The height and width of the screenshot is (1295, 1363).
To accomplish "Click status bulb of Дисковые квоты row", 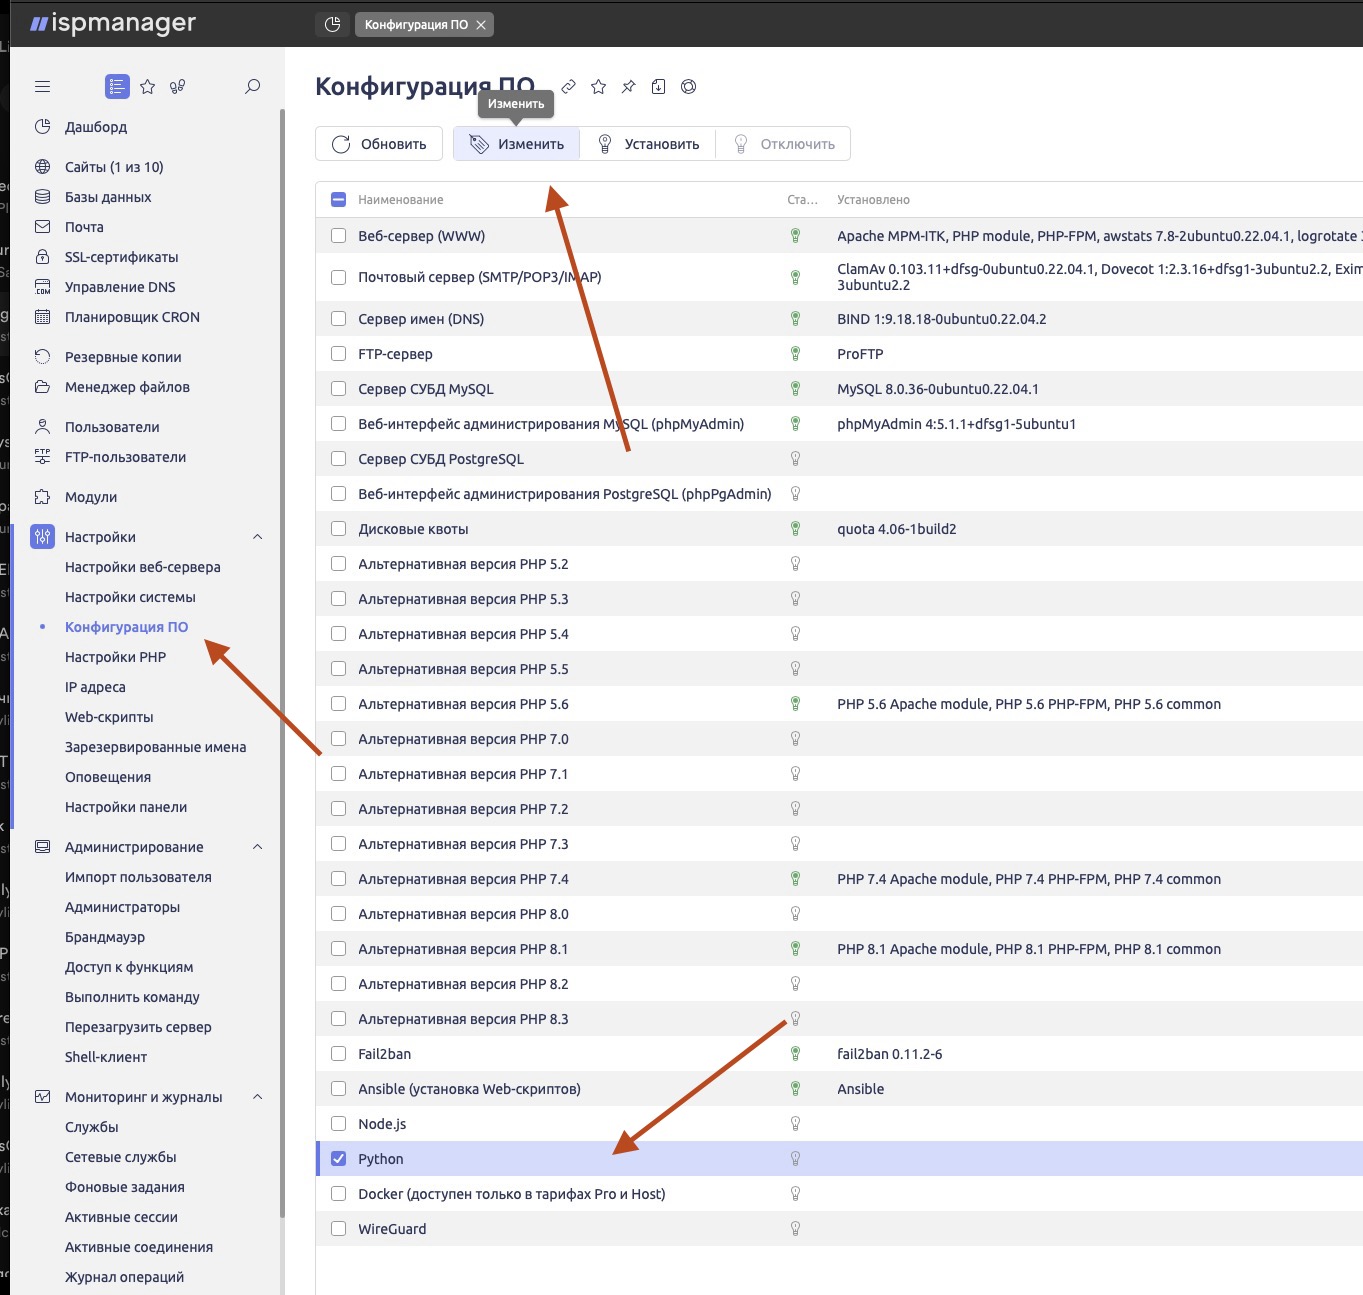I will (x=796, y=529).
